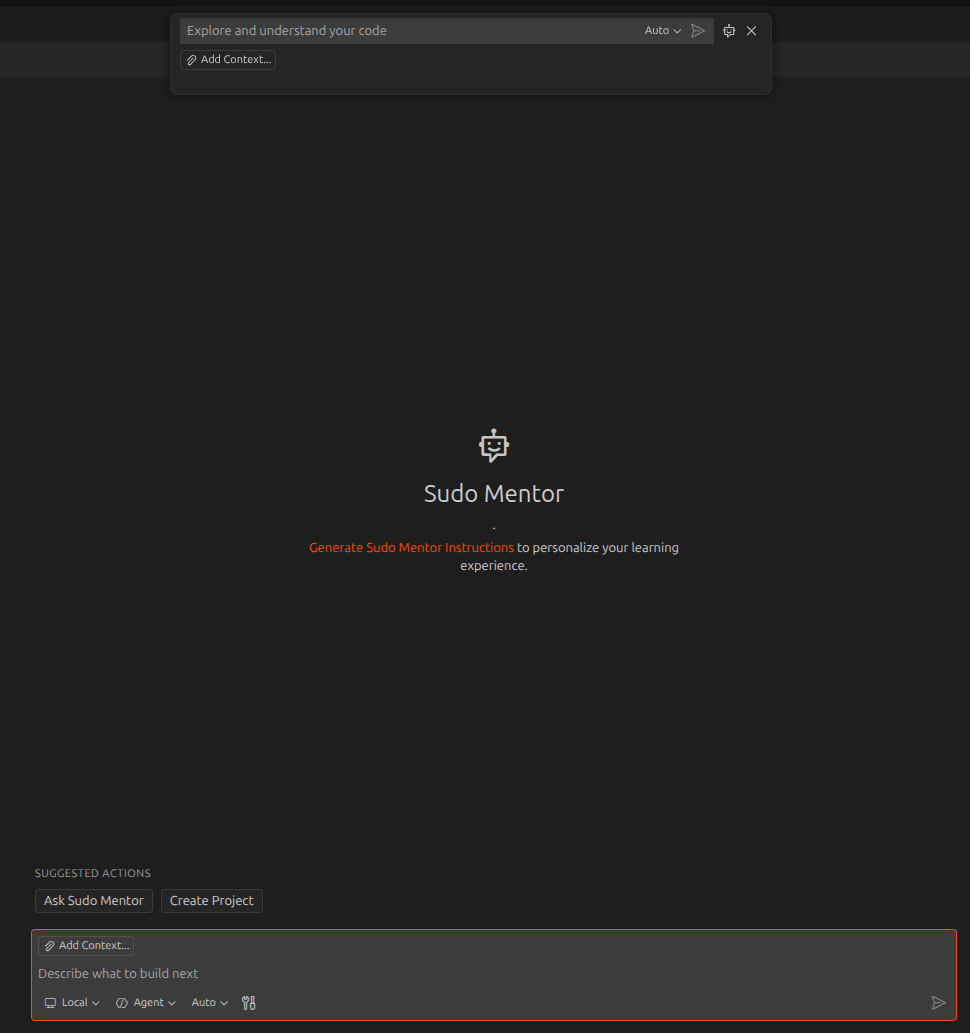
Task: Click the send arrow in the bottom chat box
Action: (x=938, y=1002)
